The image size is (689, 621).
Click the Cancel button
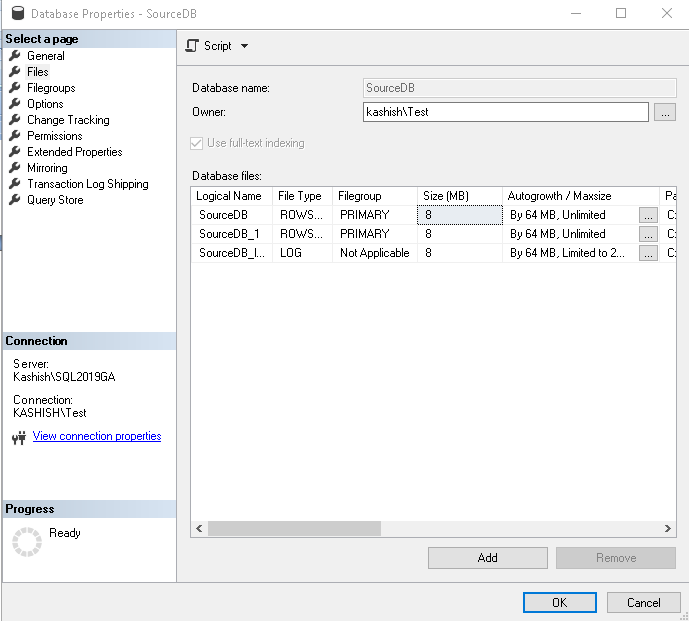coord(643,603)
